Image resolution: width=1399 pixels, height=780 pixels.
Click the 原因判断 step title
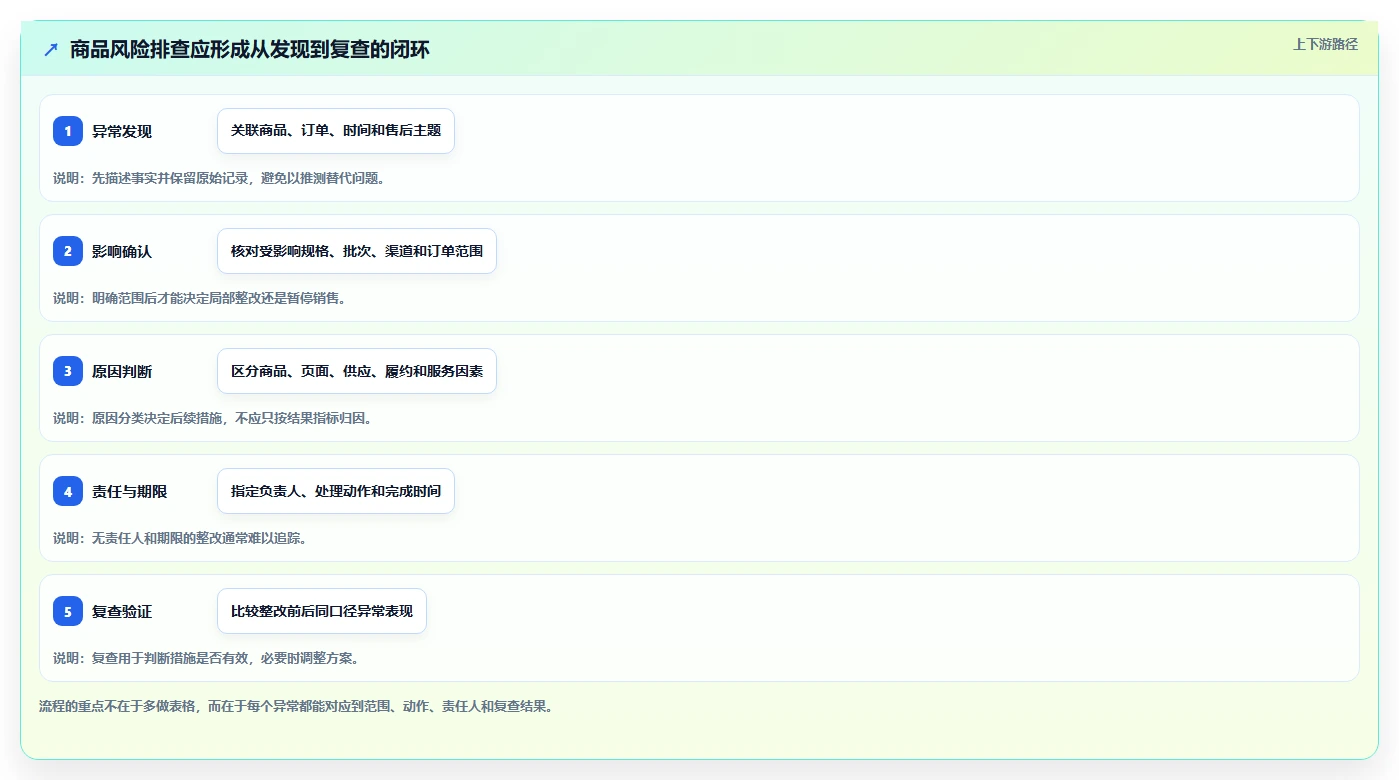[122, 371]
